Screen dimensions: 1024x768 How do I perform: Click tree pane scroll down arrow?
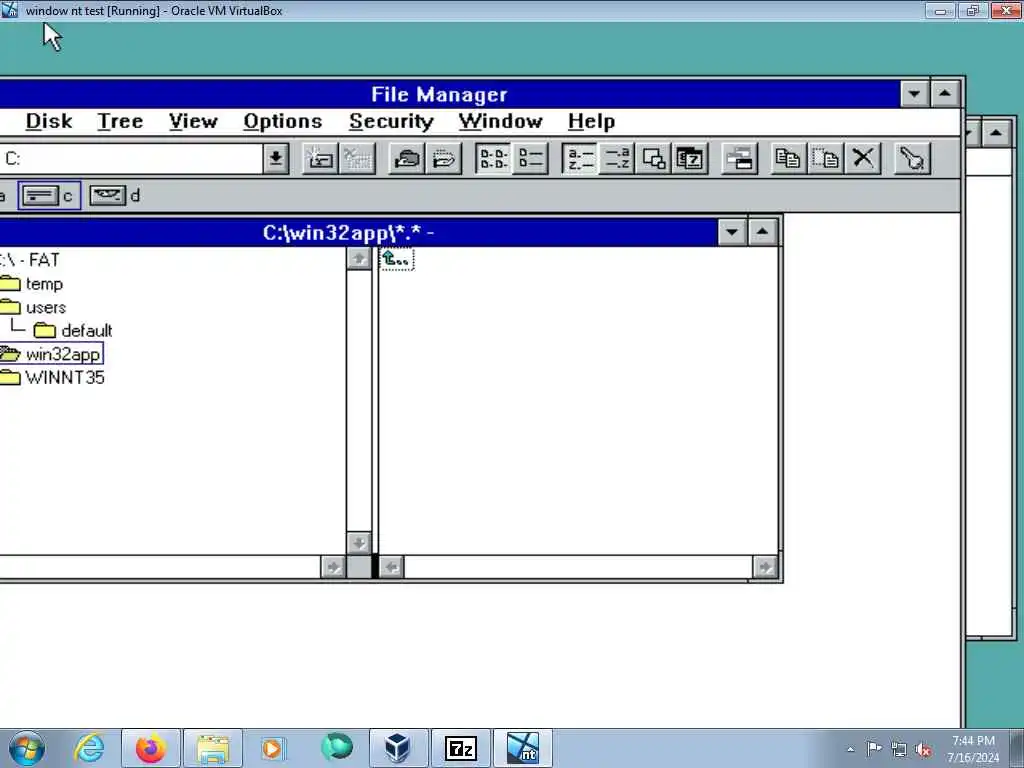[x=359, y=543]
